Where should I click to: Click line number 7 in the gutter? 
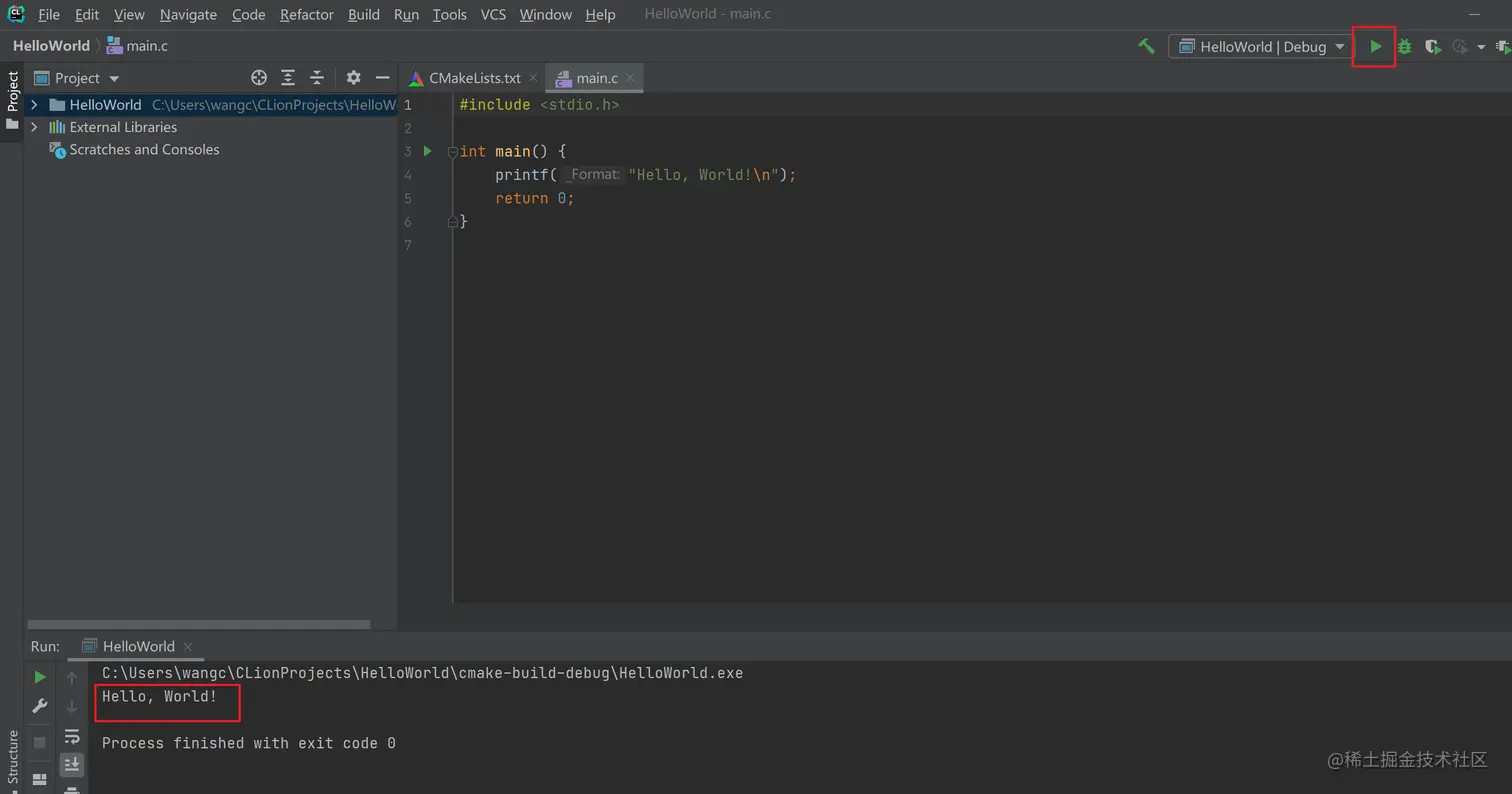tap(408, 245)
